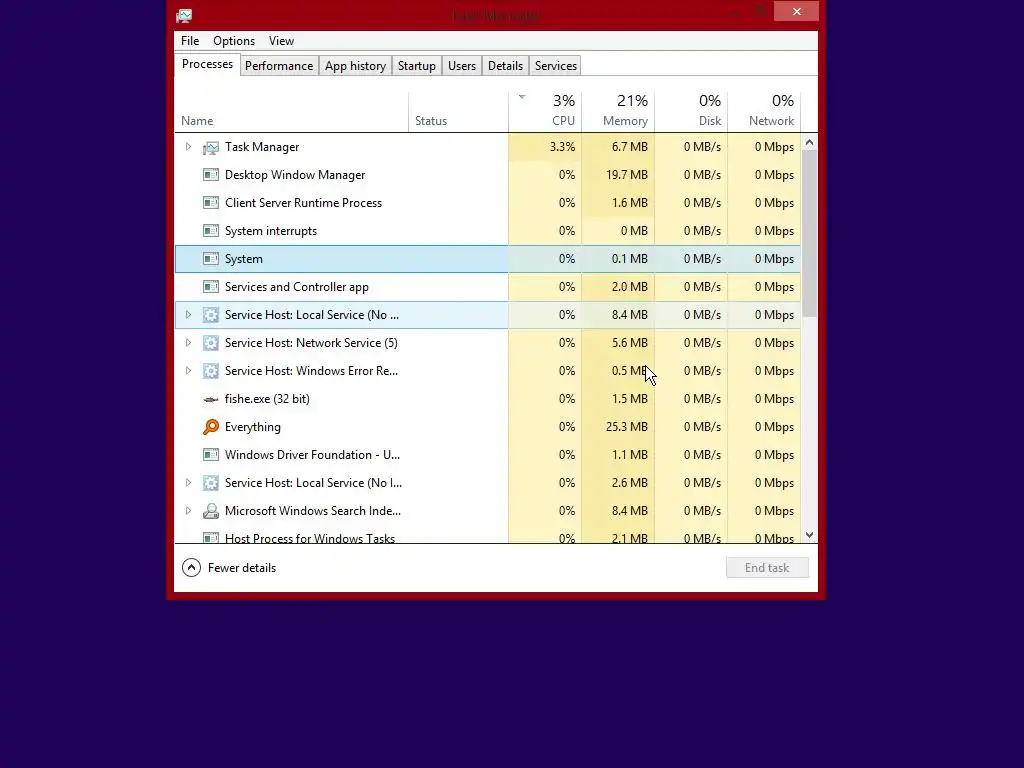Click the End task button

tap(767, 568)
